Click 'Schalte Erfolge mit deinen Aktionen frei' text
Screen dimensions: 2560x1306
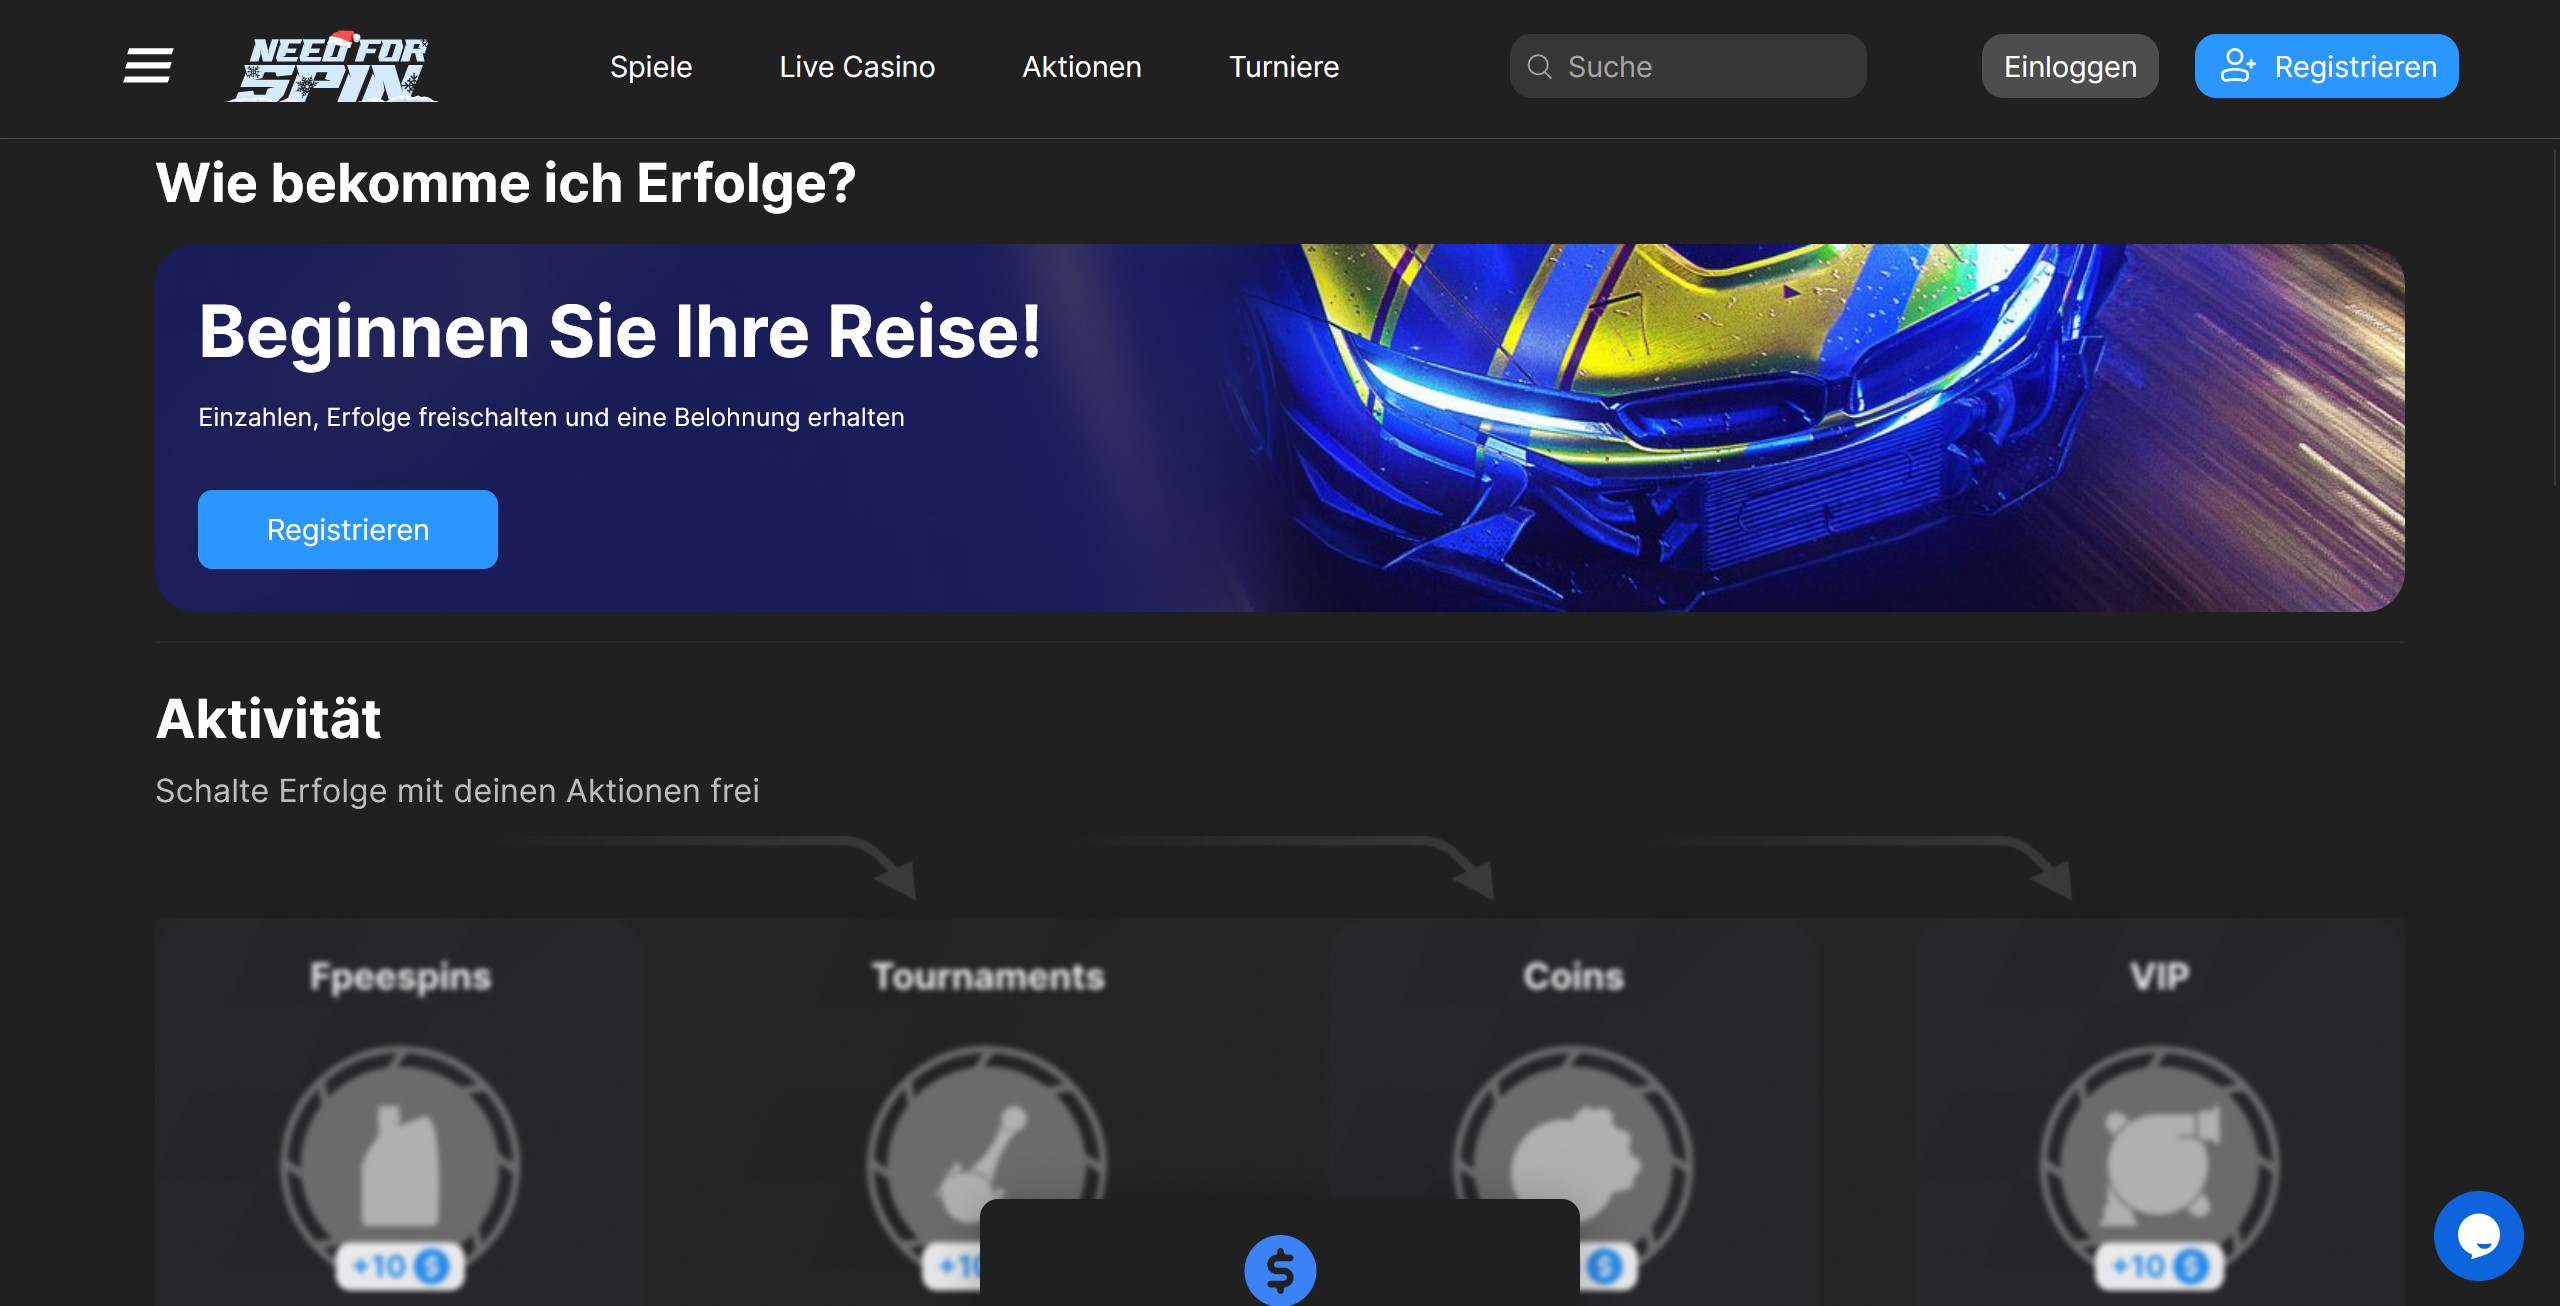(457, 791)
